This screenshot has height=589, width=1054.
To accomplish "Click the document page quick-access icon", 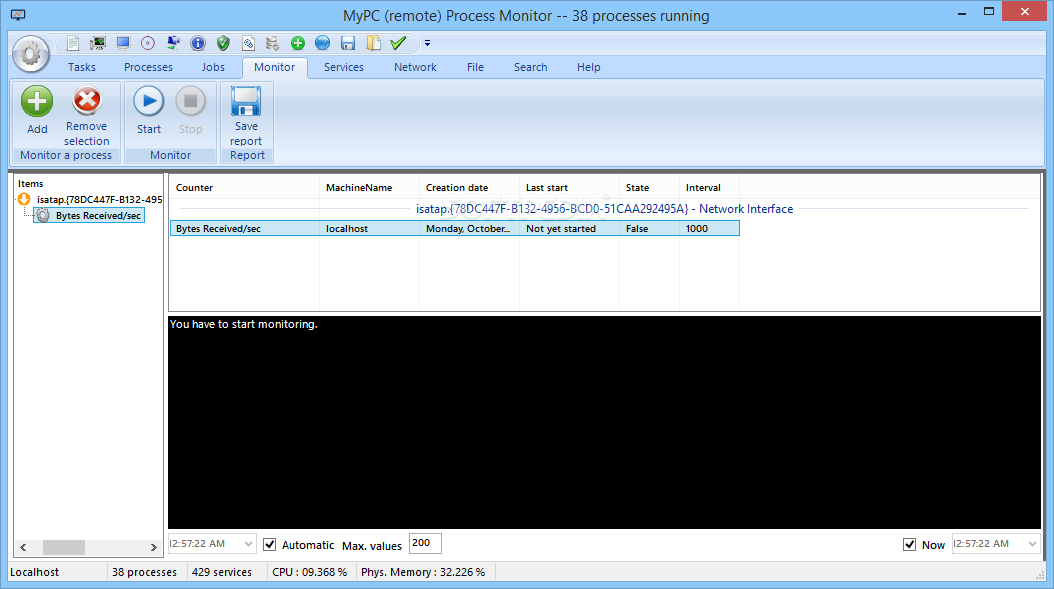I will pos(73,43).
